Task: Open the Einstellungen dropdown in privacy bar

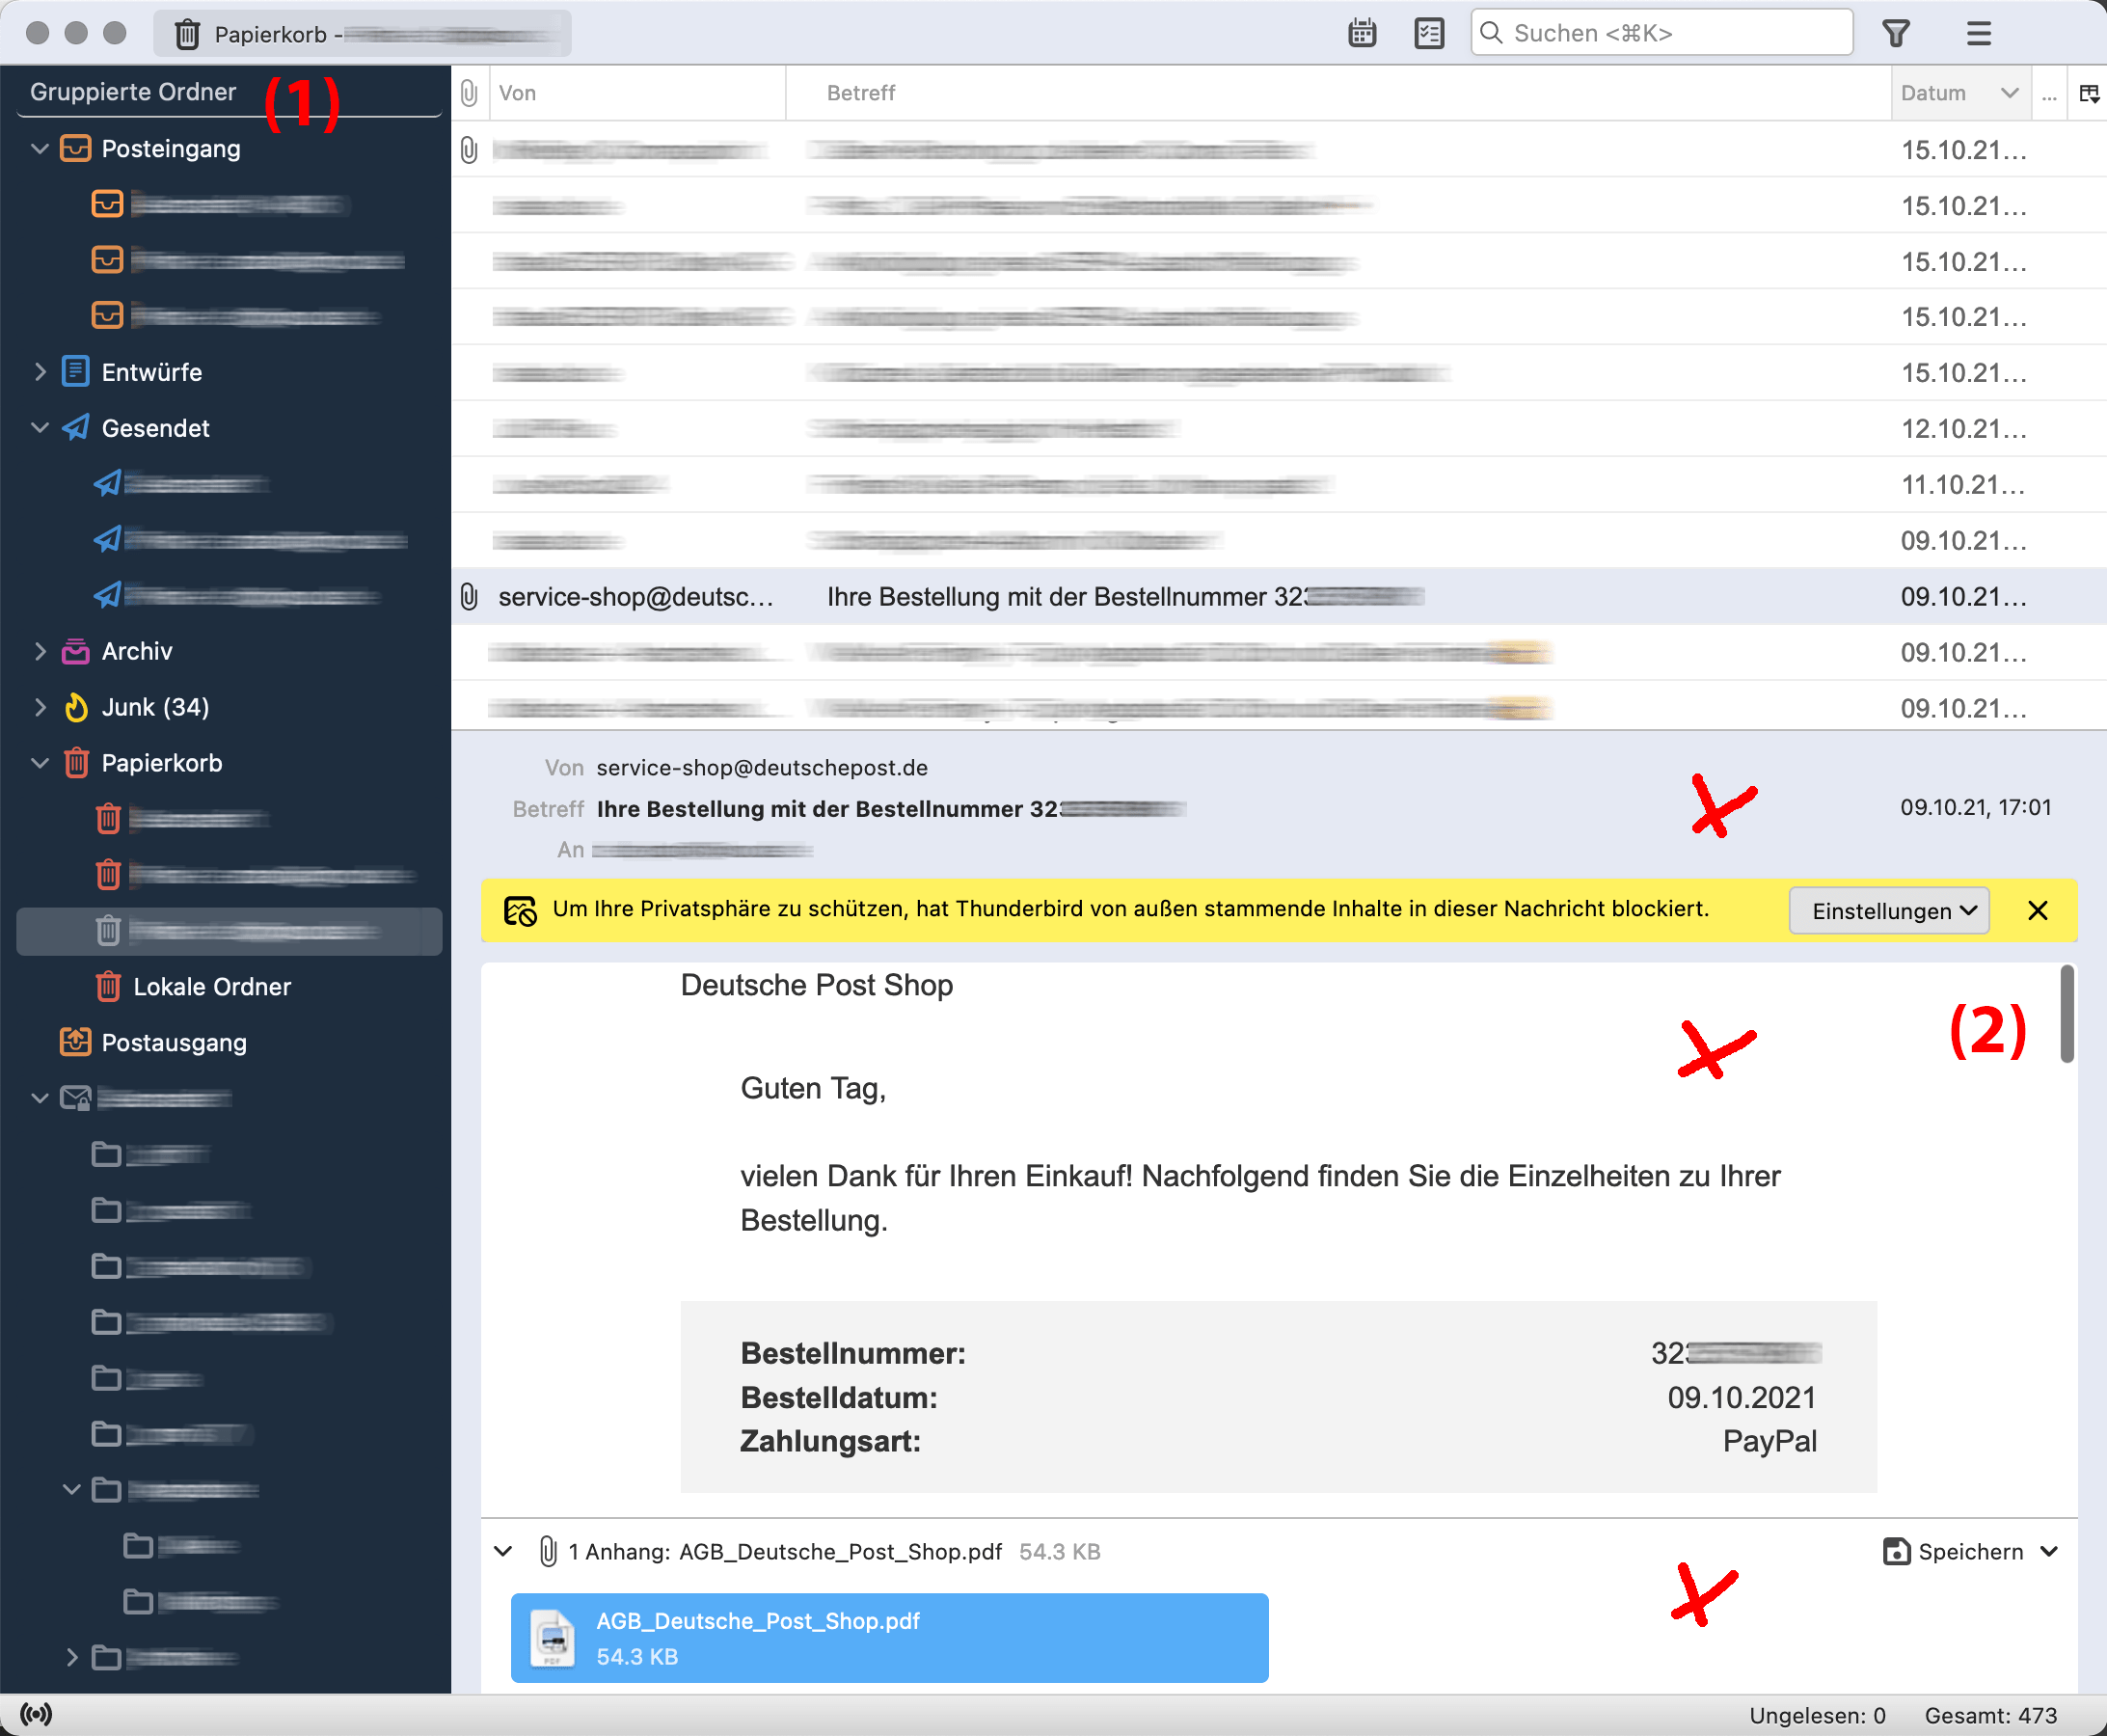Action: pos(1888,910)
